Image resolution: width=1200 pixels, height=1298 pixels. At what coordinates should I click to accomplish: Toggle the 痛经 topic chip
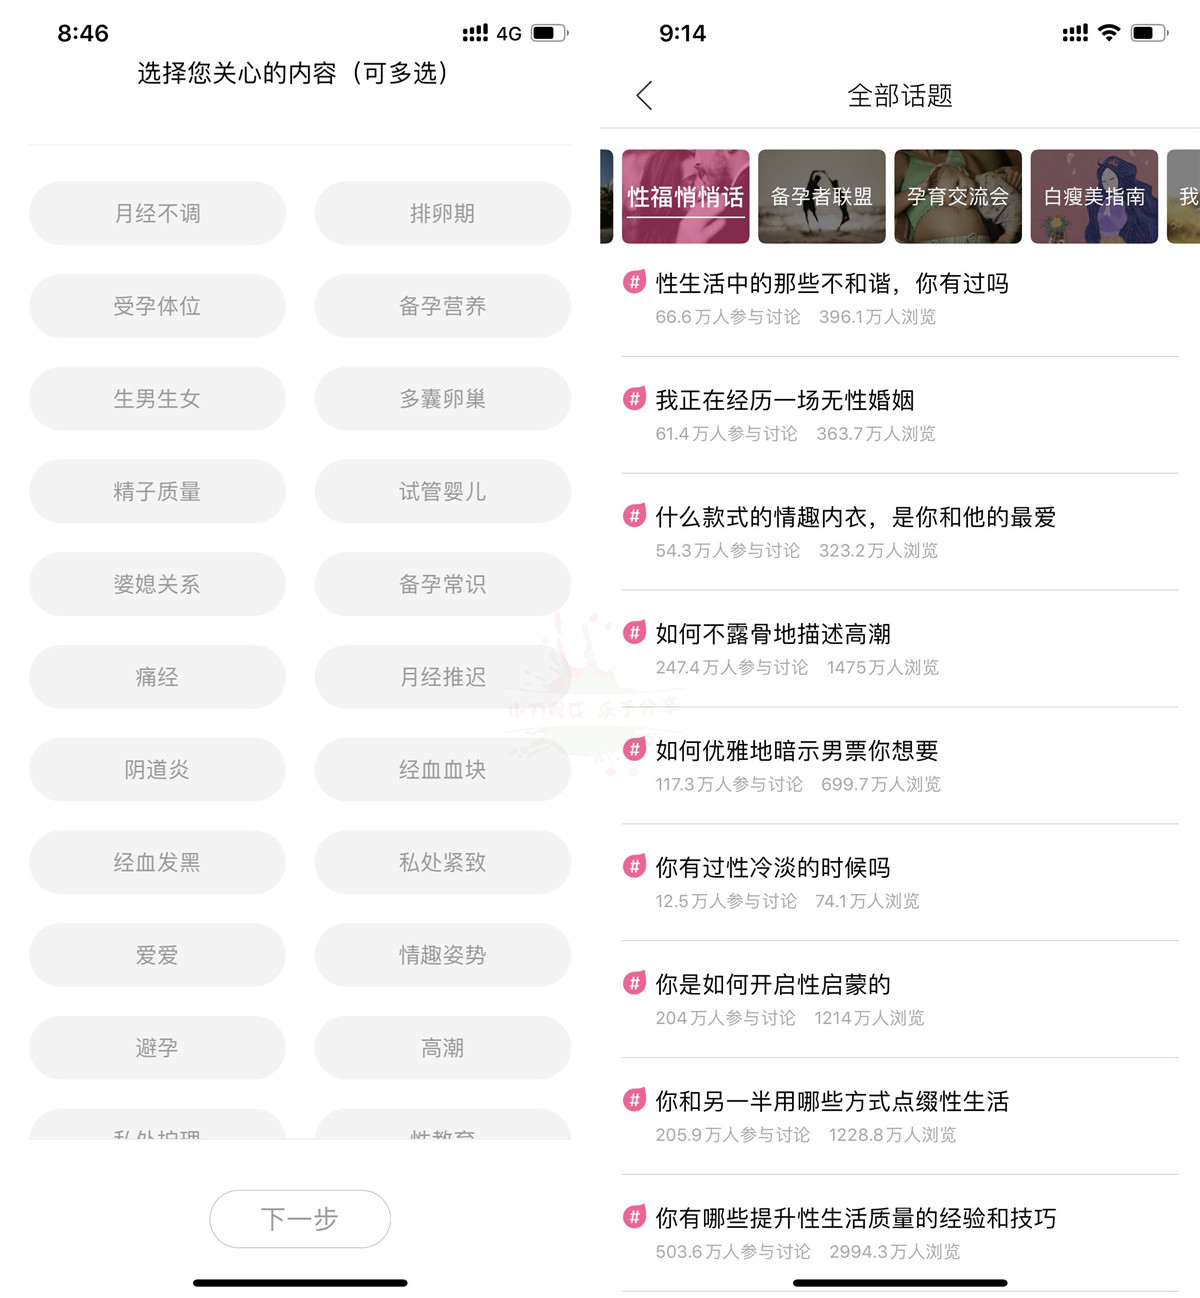(x=157, y=677)
